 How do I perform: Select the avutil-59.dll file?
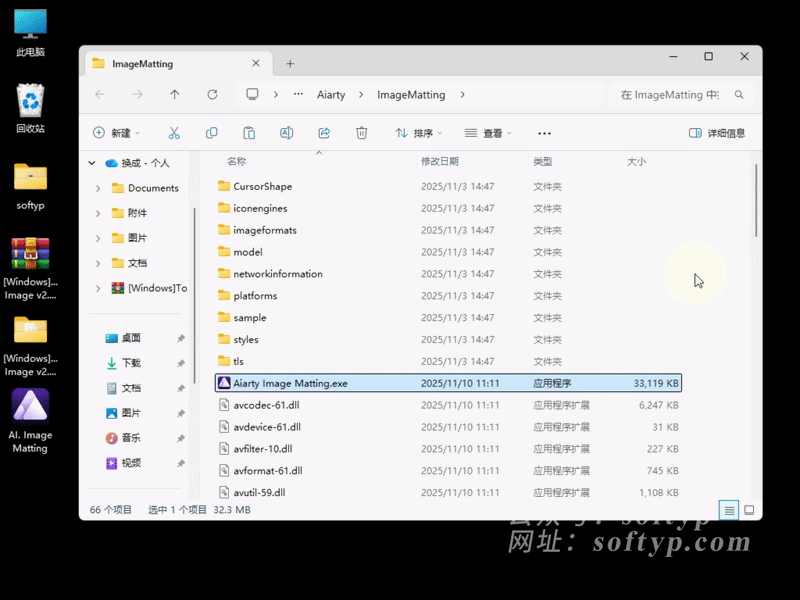coord(447,492)
